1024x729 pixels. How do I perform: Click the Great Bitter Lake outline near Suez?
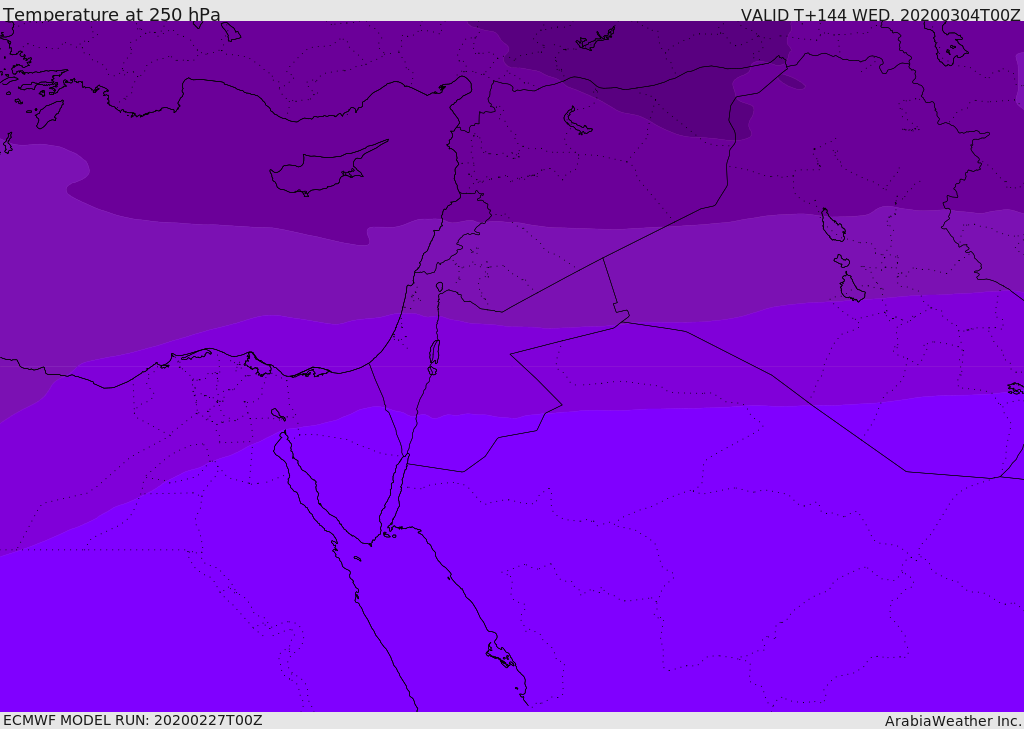coord(278,414)
